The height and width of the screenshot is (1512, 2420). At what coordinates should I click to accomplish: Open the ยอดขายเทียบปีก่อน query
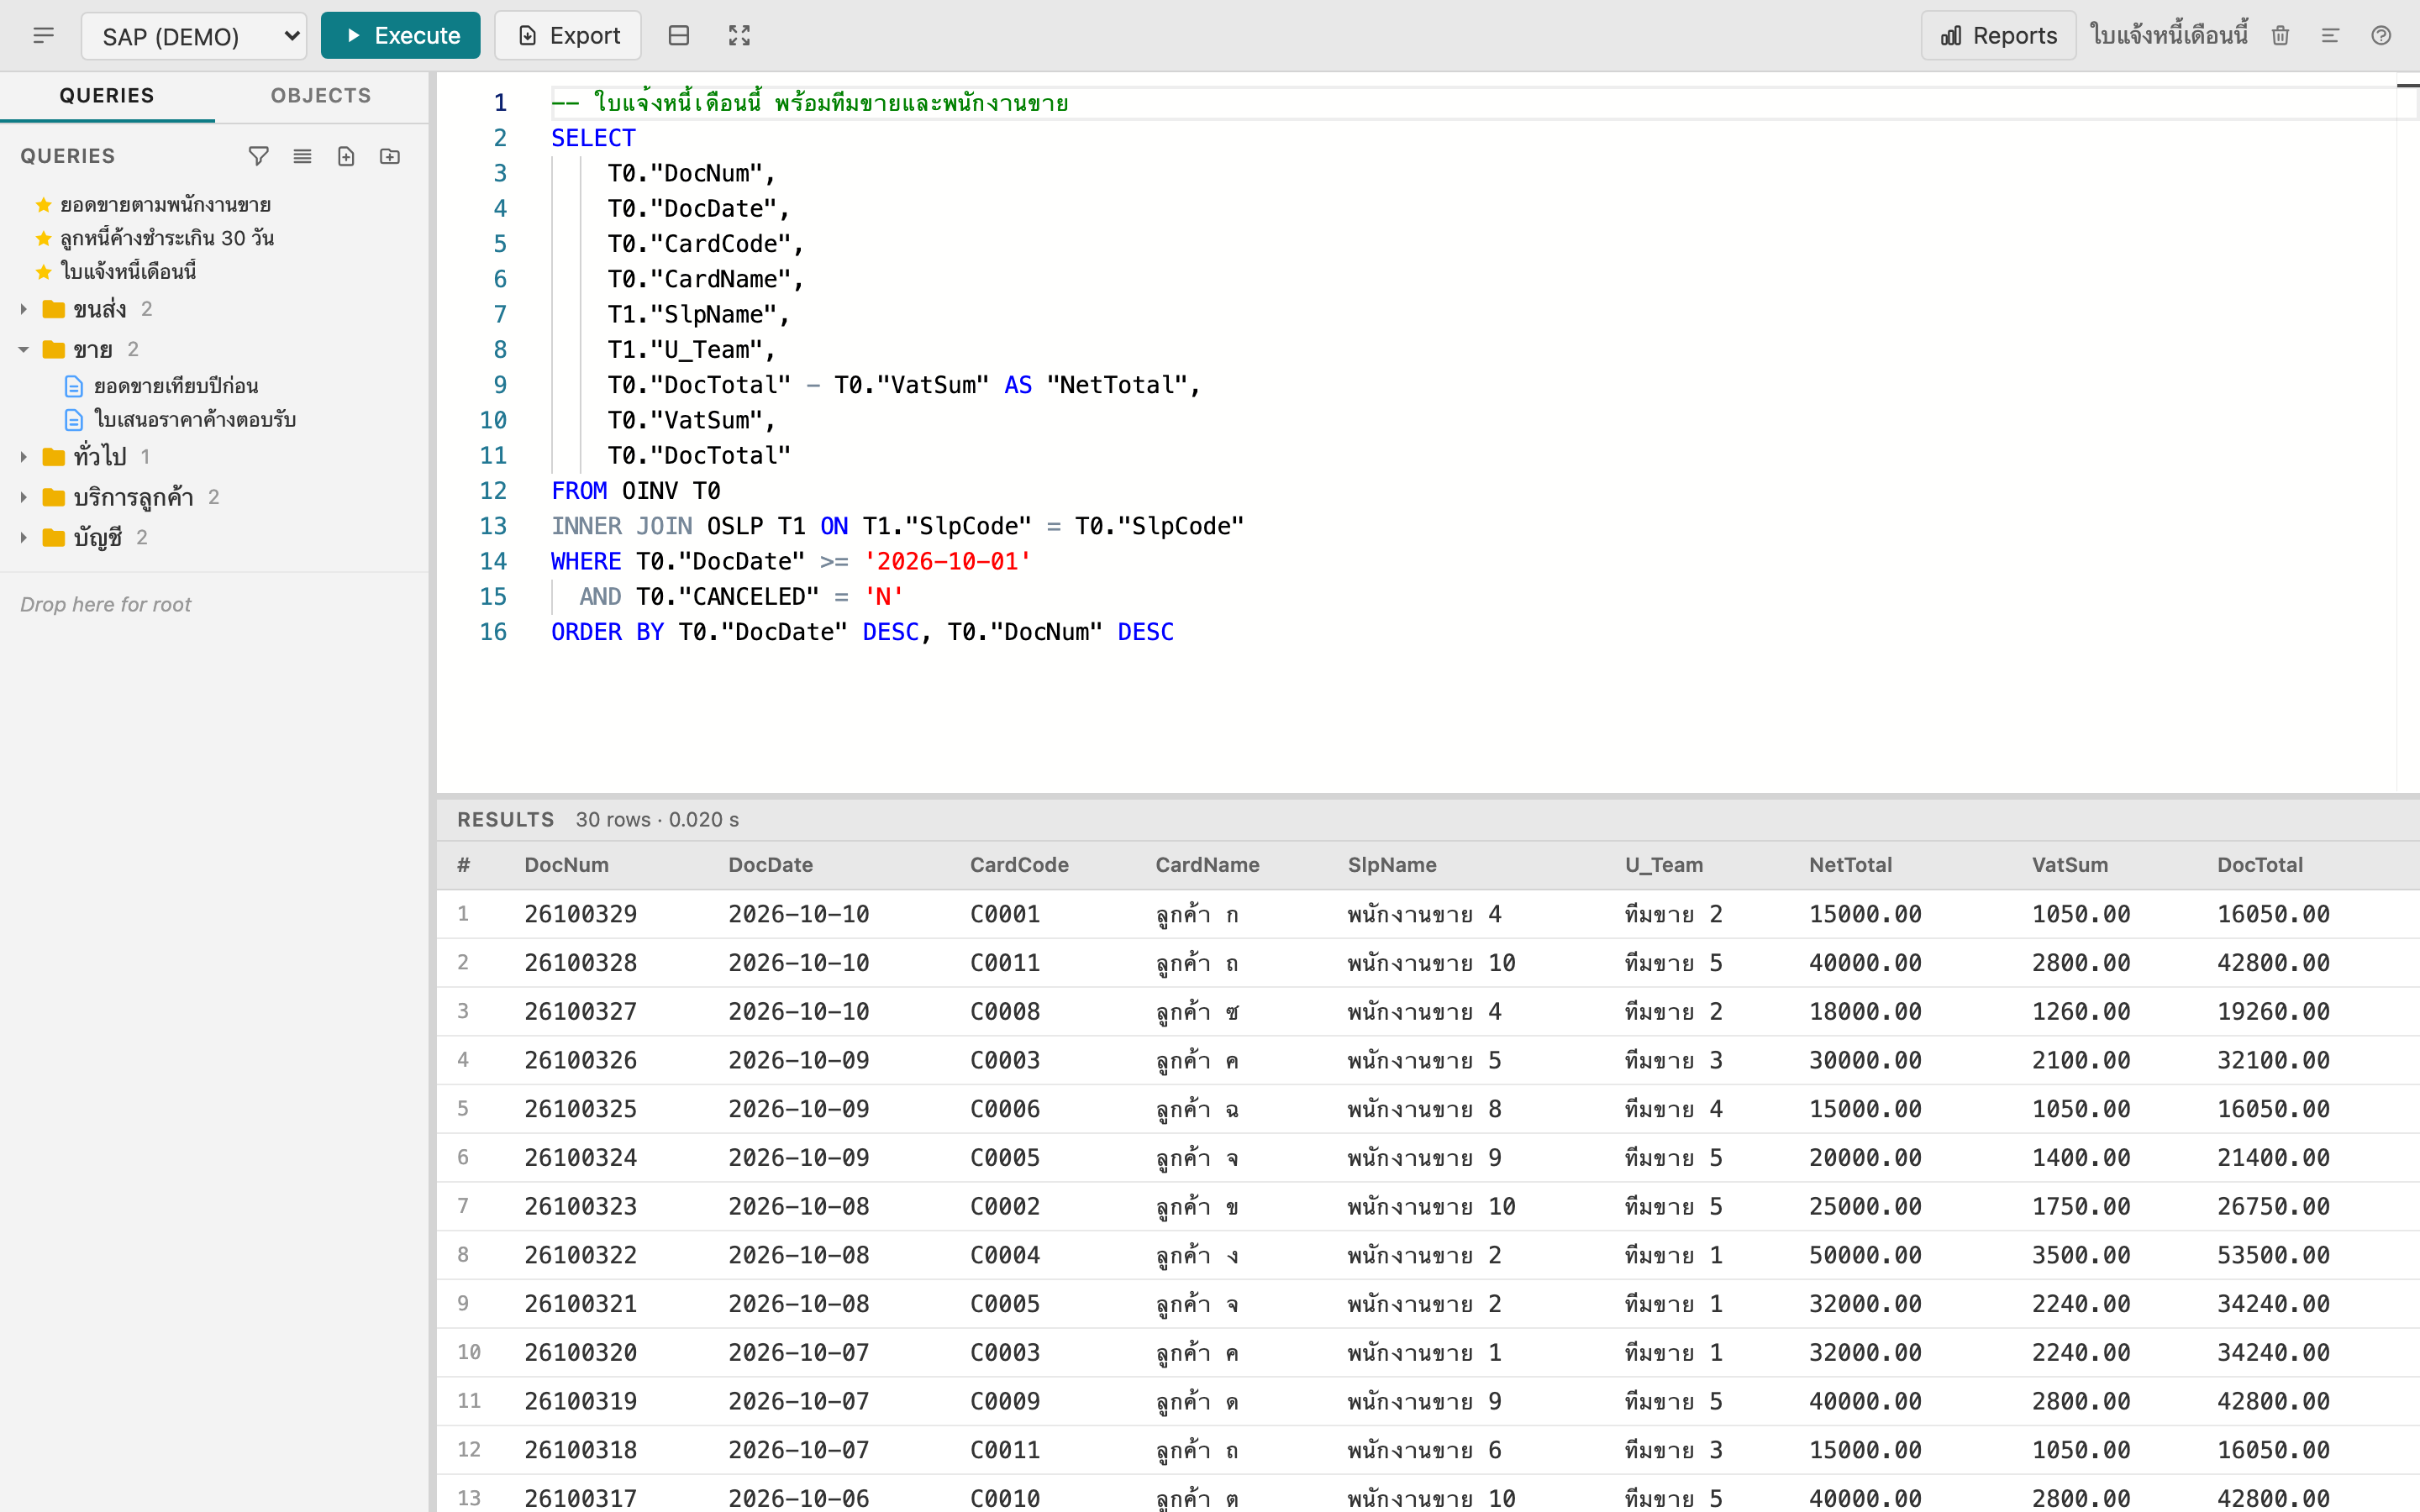[x=176, y=386]
